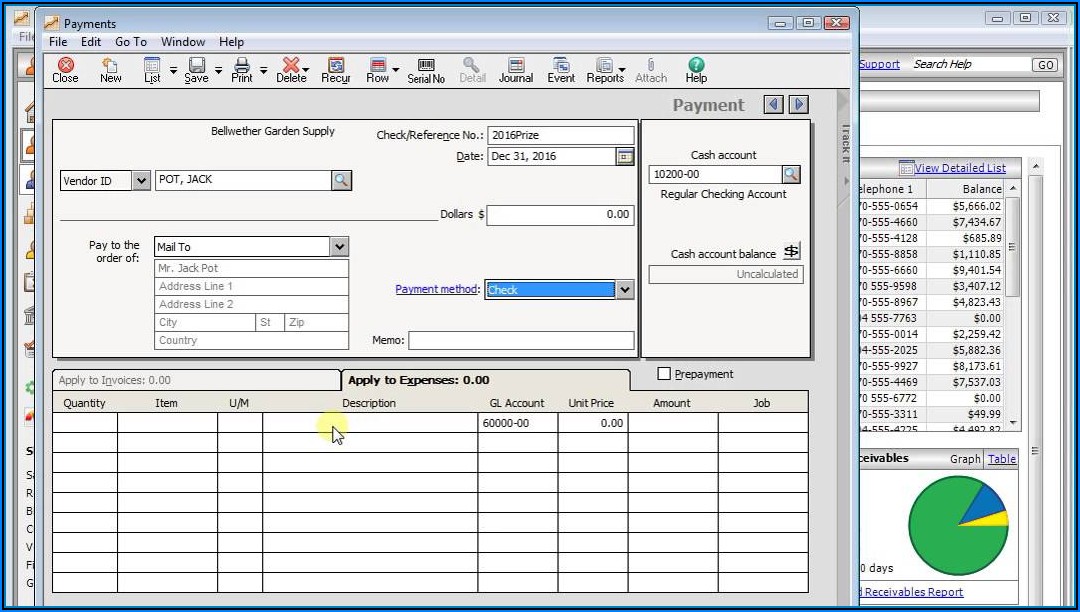Open the Vendor ID type dropdown
Viewport: 1080px width, 612px height.
141,181
